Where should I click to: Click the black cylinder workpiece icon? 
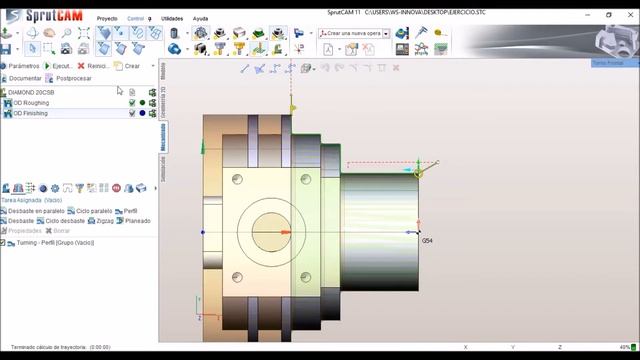(175, 33)
